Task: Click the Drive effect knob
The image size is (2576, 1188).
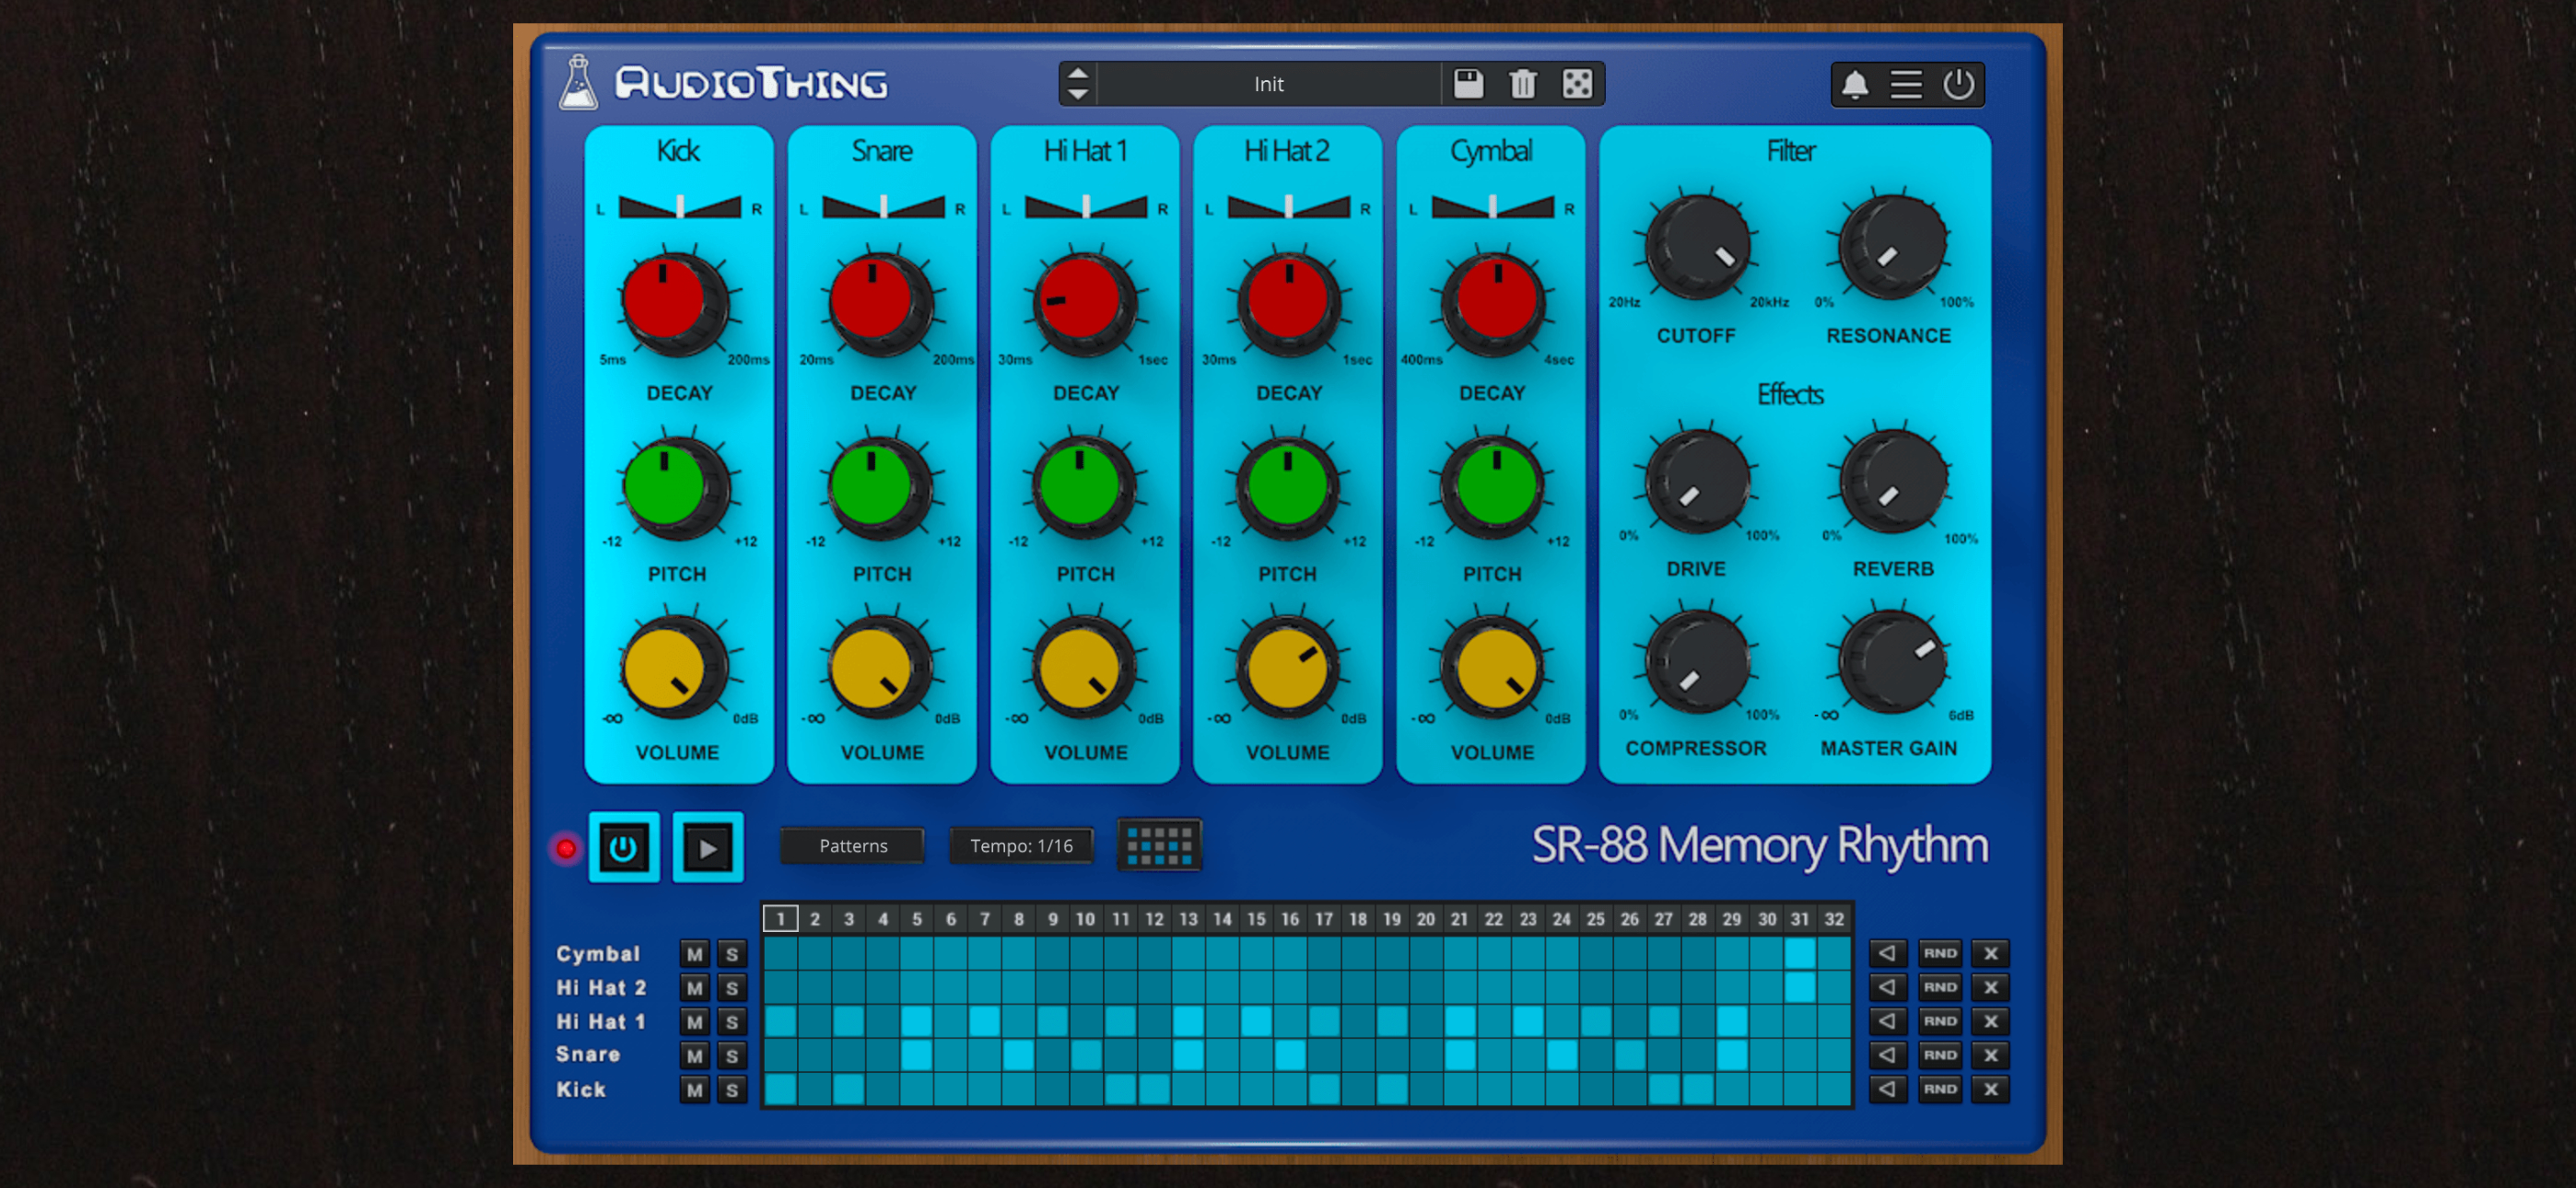Action: point(1698,480)
